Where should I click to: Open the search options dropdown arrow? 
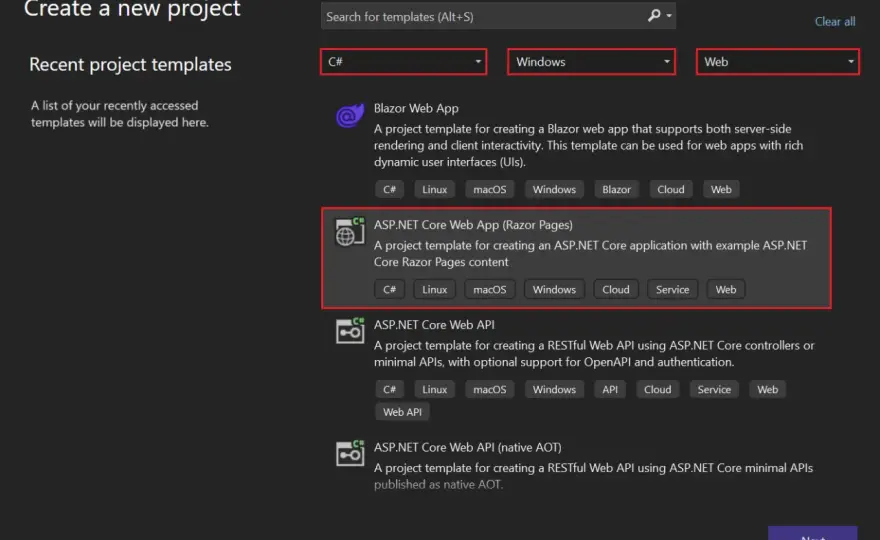[668, 16]
